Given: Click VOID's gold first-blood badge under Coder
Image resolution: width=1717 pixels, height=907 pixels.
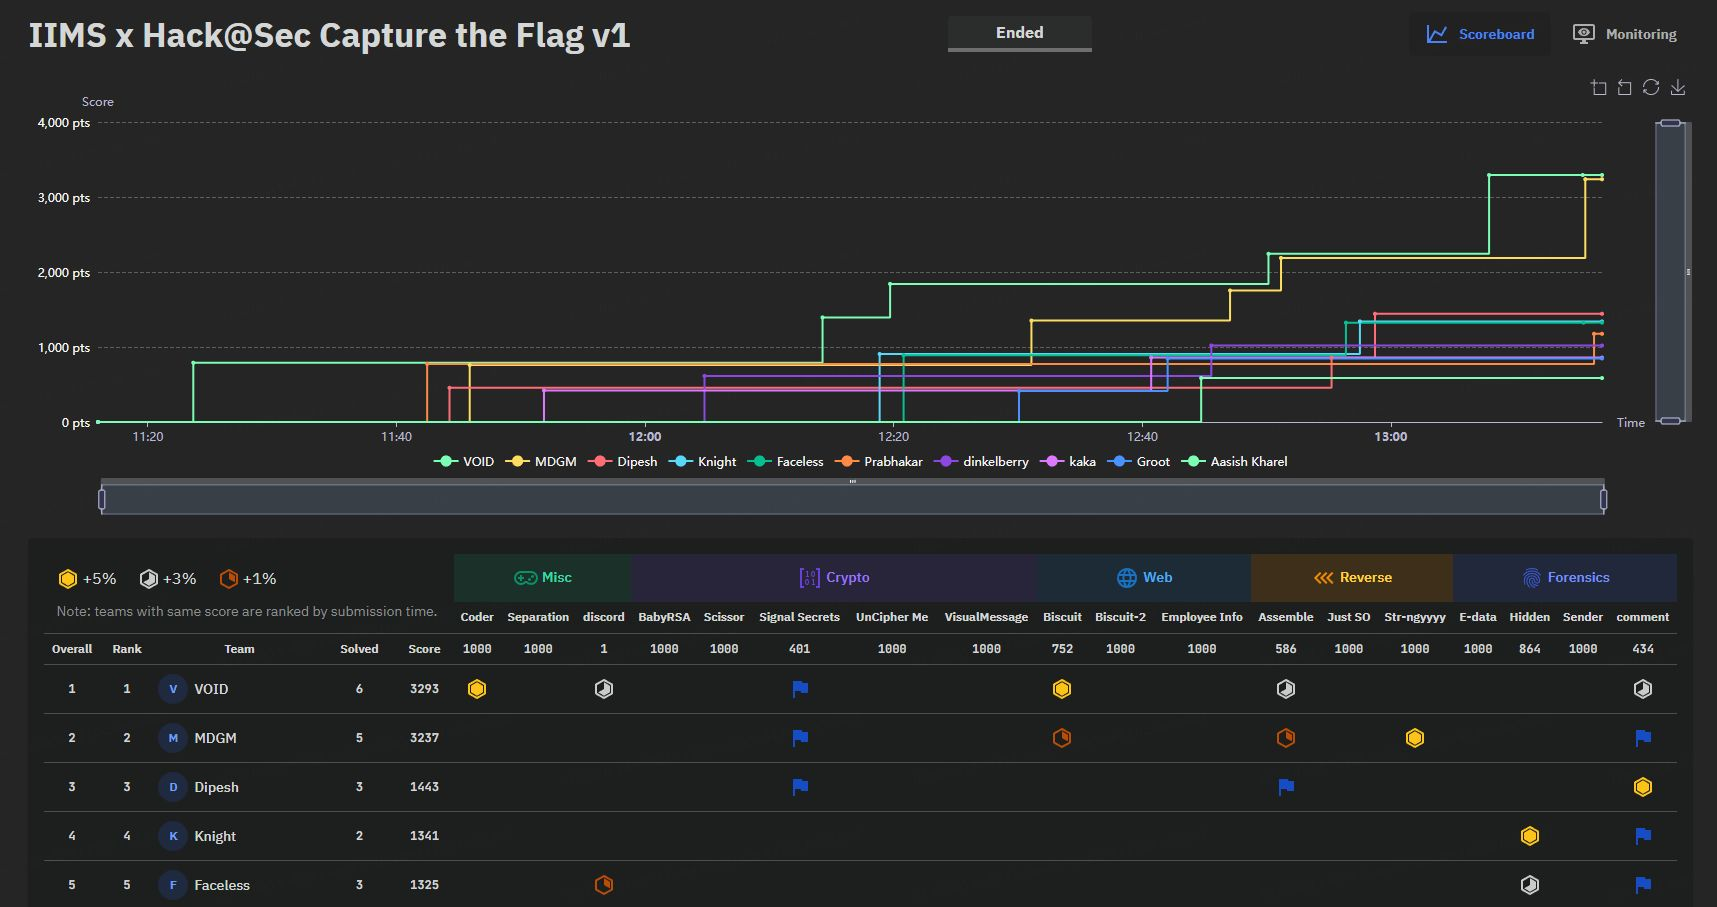Looking at the screenshot, I should point(477,689).
